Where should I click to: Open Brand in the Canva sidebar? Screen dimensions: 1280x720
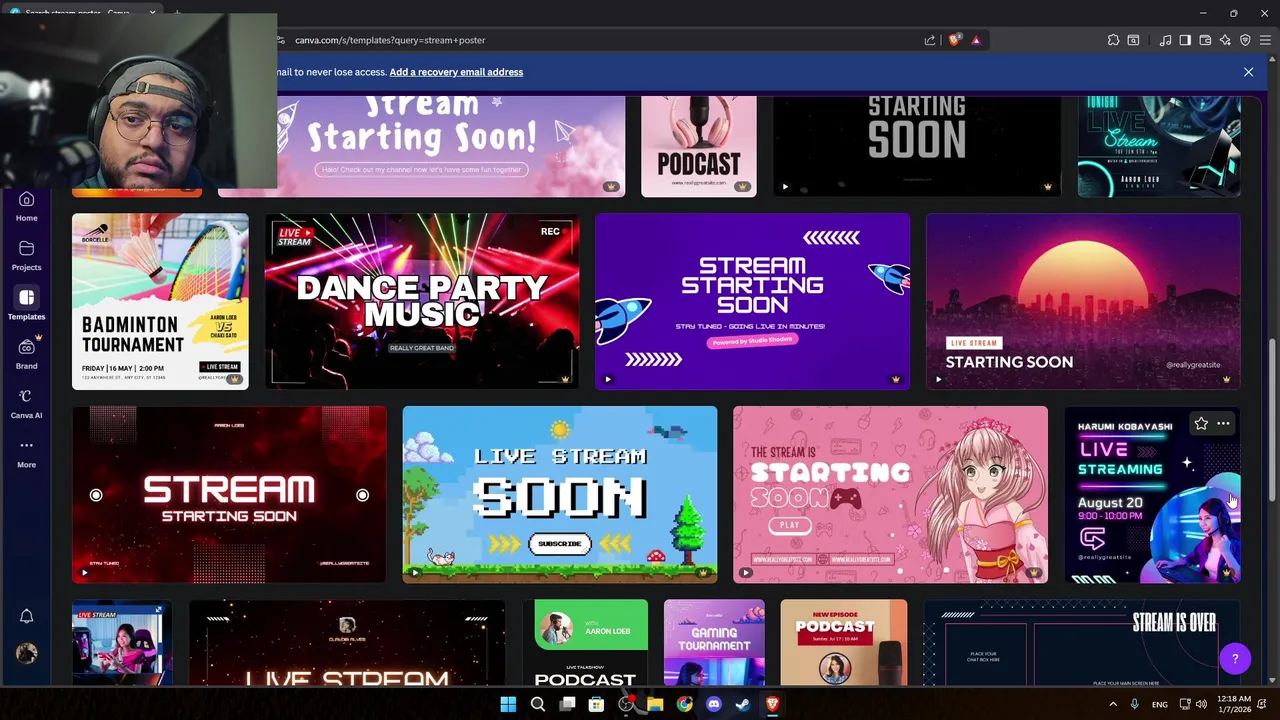(26, 353)
